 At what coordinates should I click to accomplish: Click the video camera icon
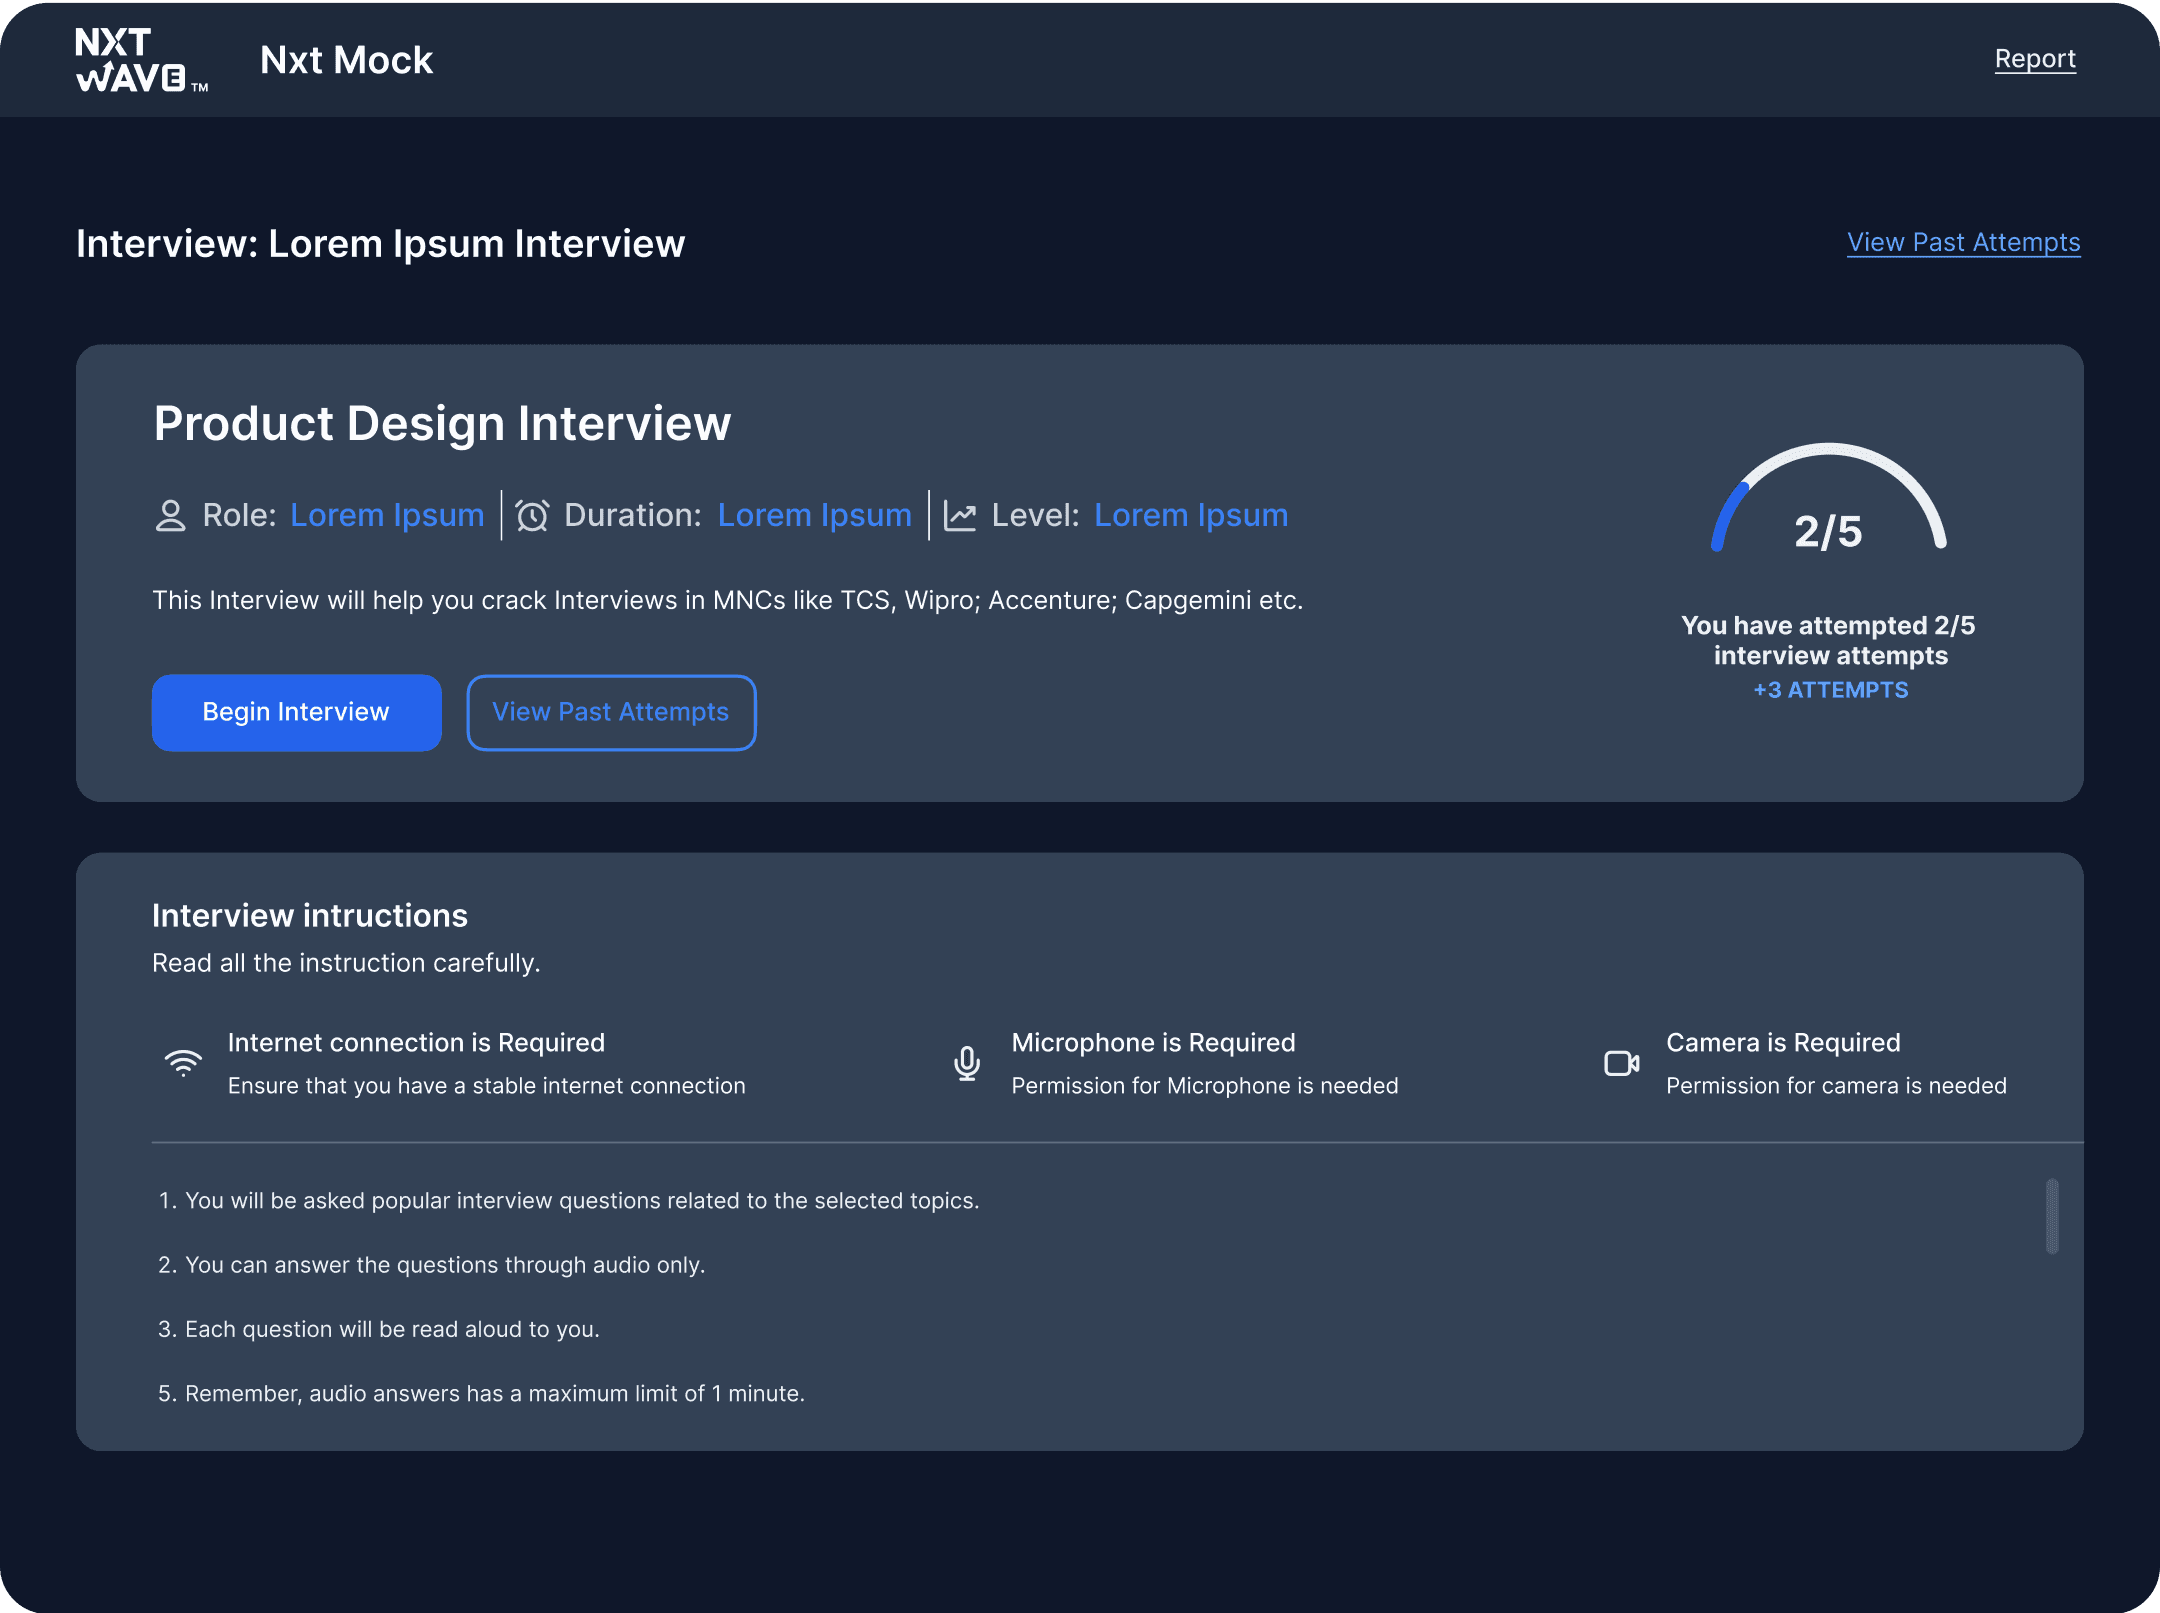pyautogui.click(x=1621, y=1063)
